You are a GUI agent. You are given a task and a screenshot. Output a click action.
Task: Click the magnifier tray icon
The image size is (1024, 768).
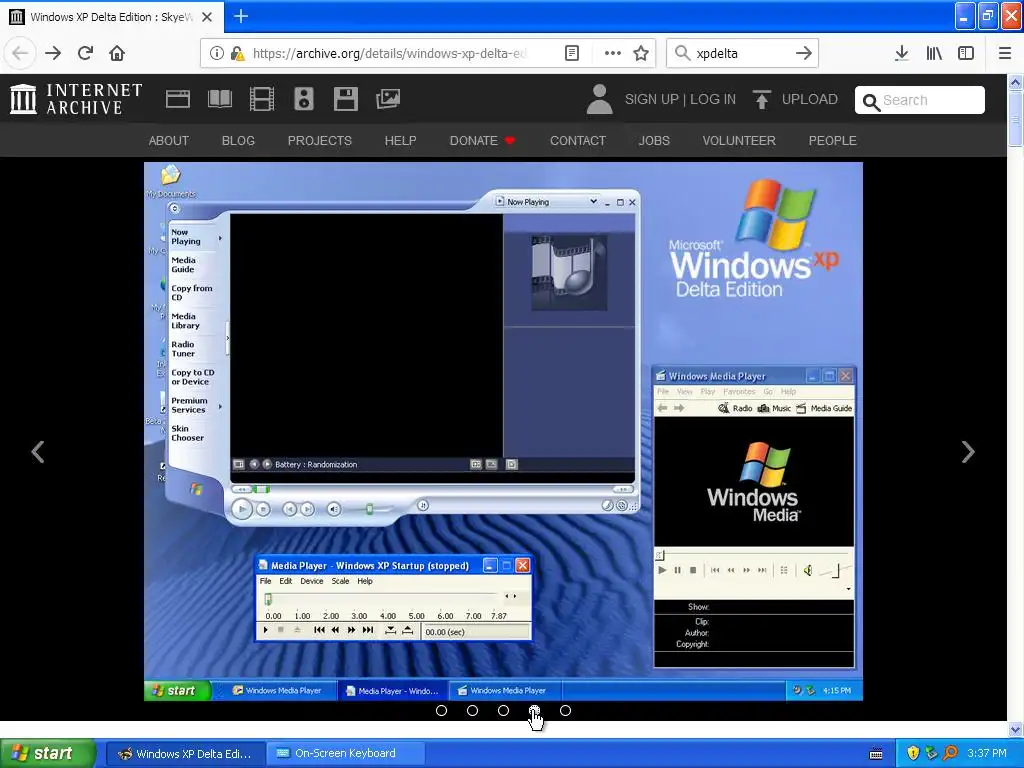point(951,753)
